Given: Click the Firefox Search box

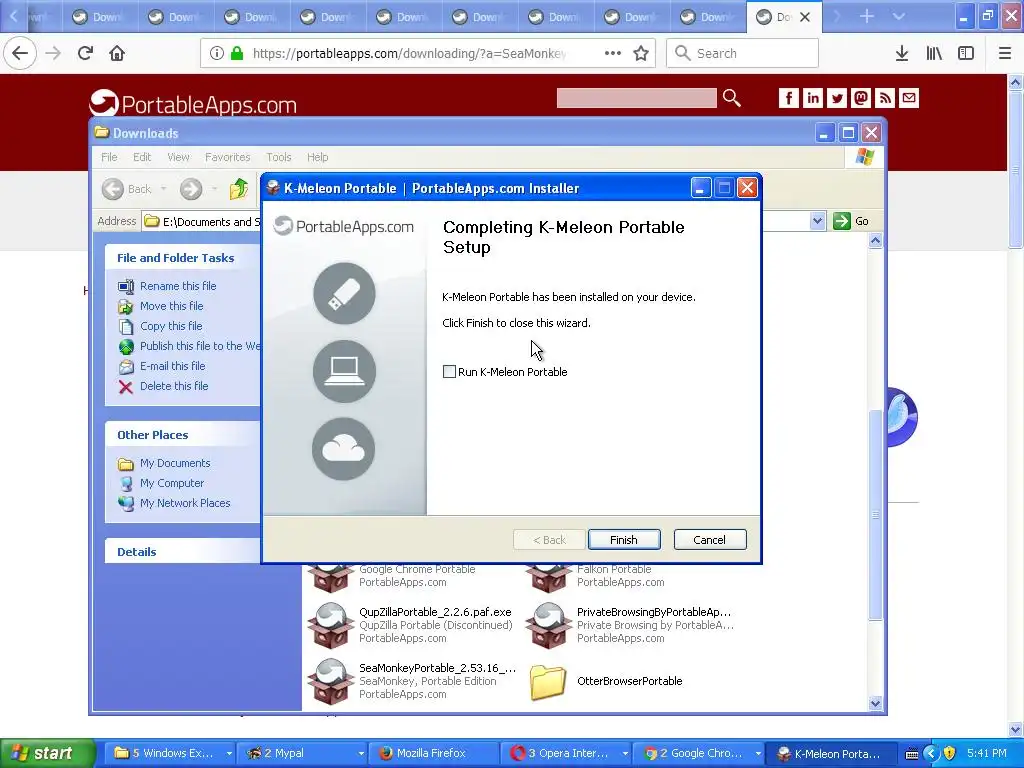Looking at the screenshot, I should tap(742, 53).
